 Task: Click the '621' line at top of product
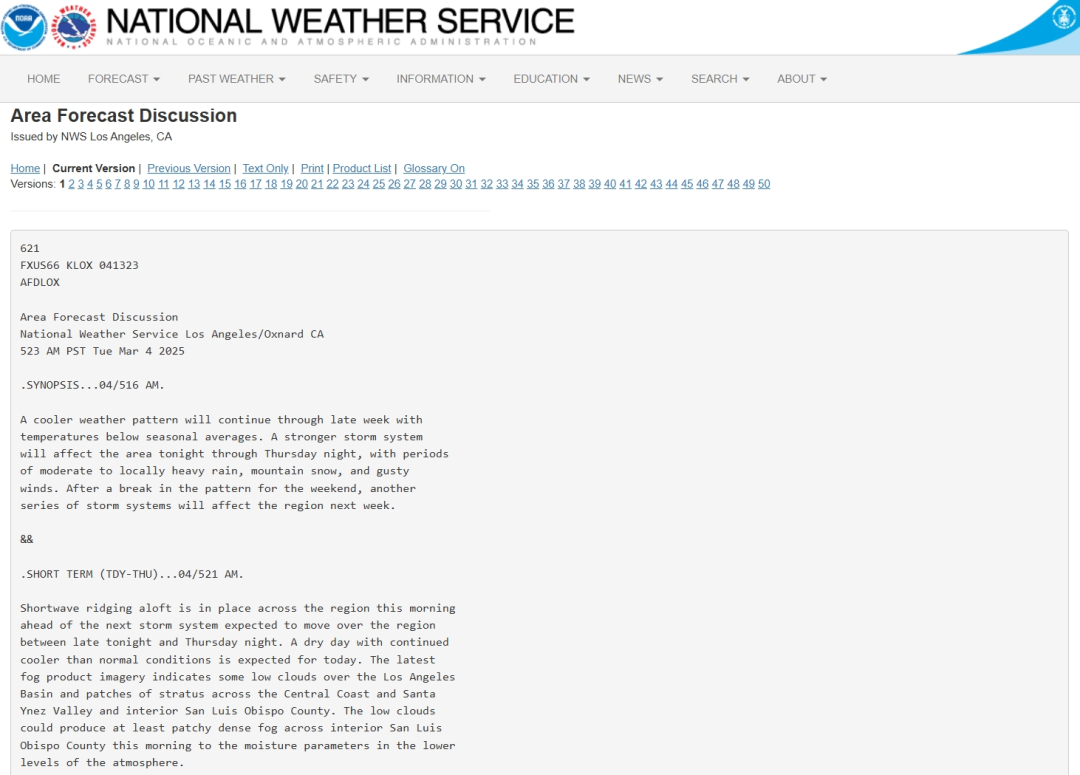pyautogui.click(x=30, y=248)
